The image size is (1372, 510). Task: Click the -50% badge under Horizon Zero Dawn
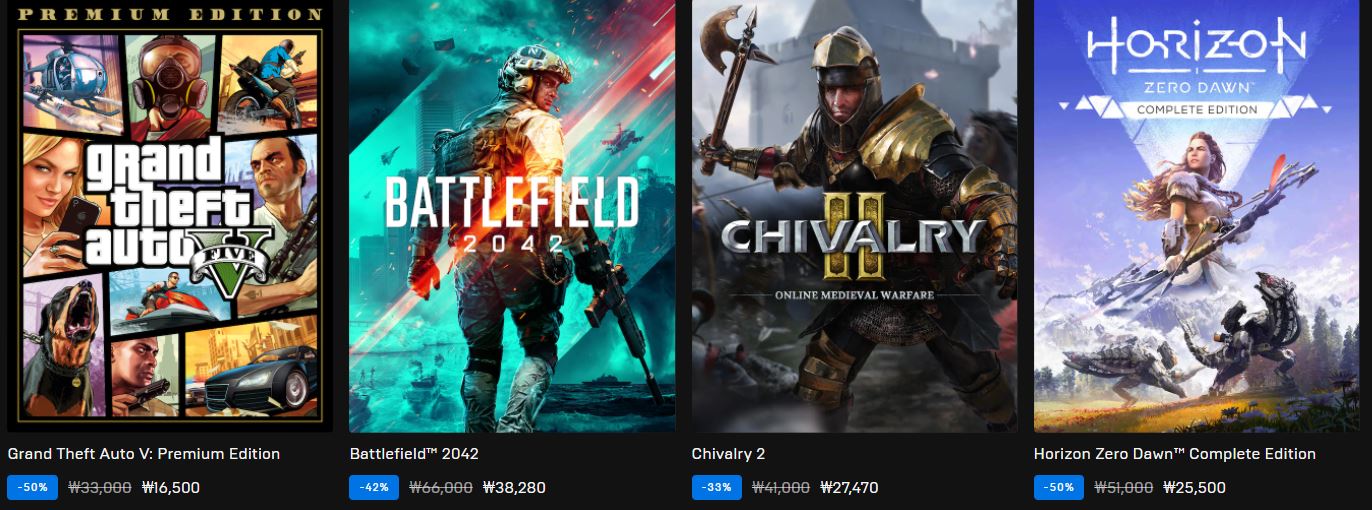point(1059,488)
